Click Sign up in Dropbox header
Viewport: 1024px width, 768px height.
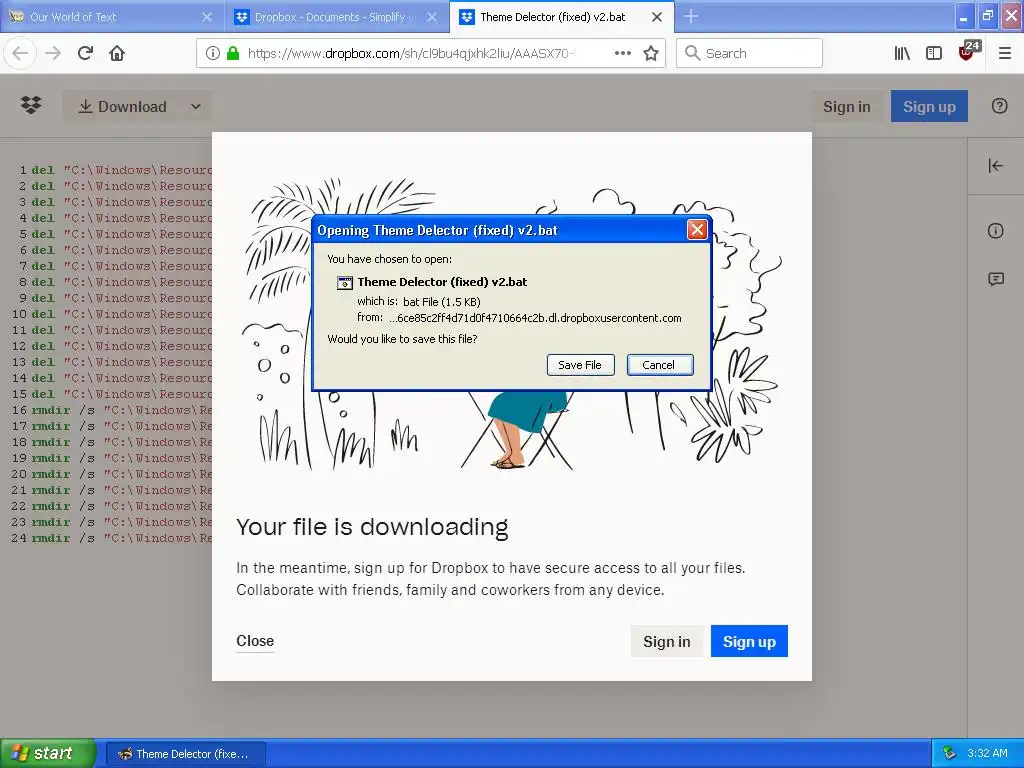[x=929, y=106]
